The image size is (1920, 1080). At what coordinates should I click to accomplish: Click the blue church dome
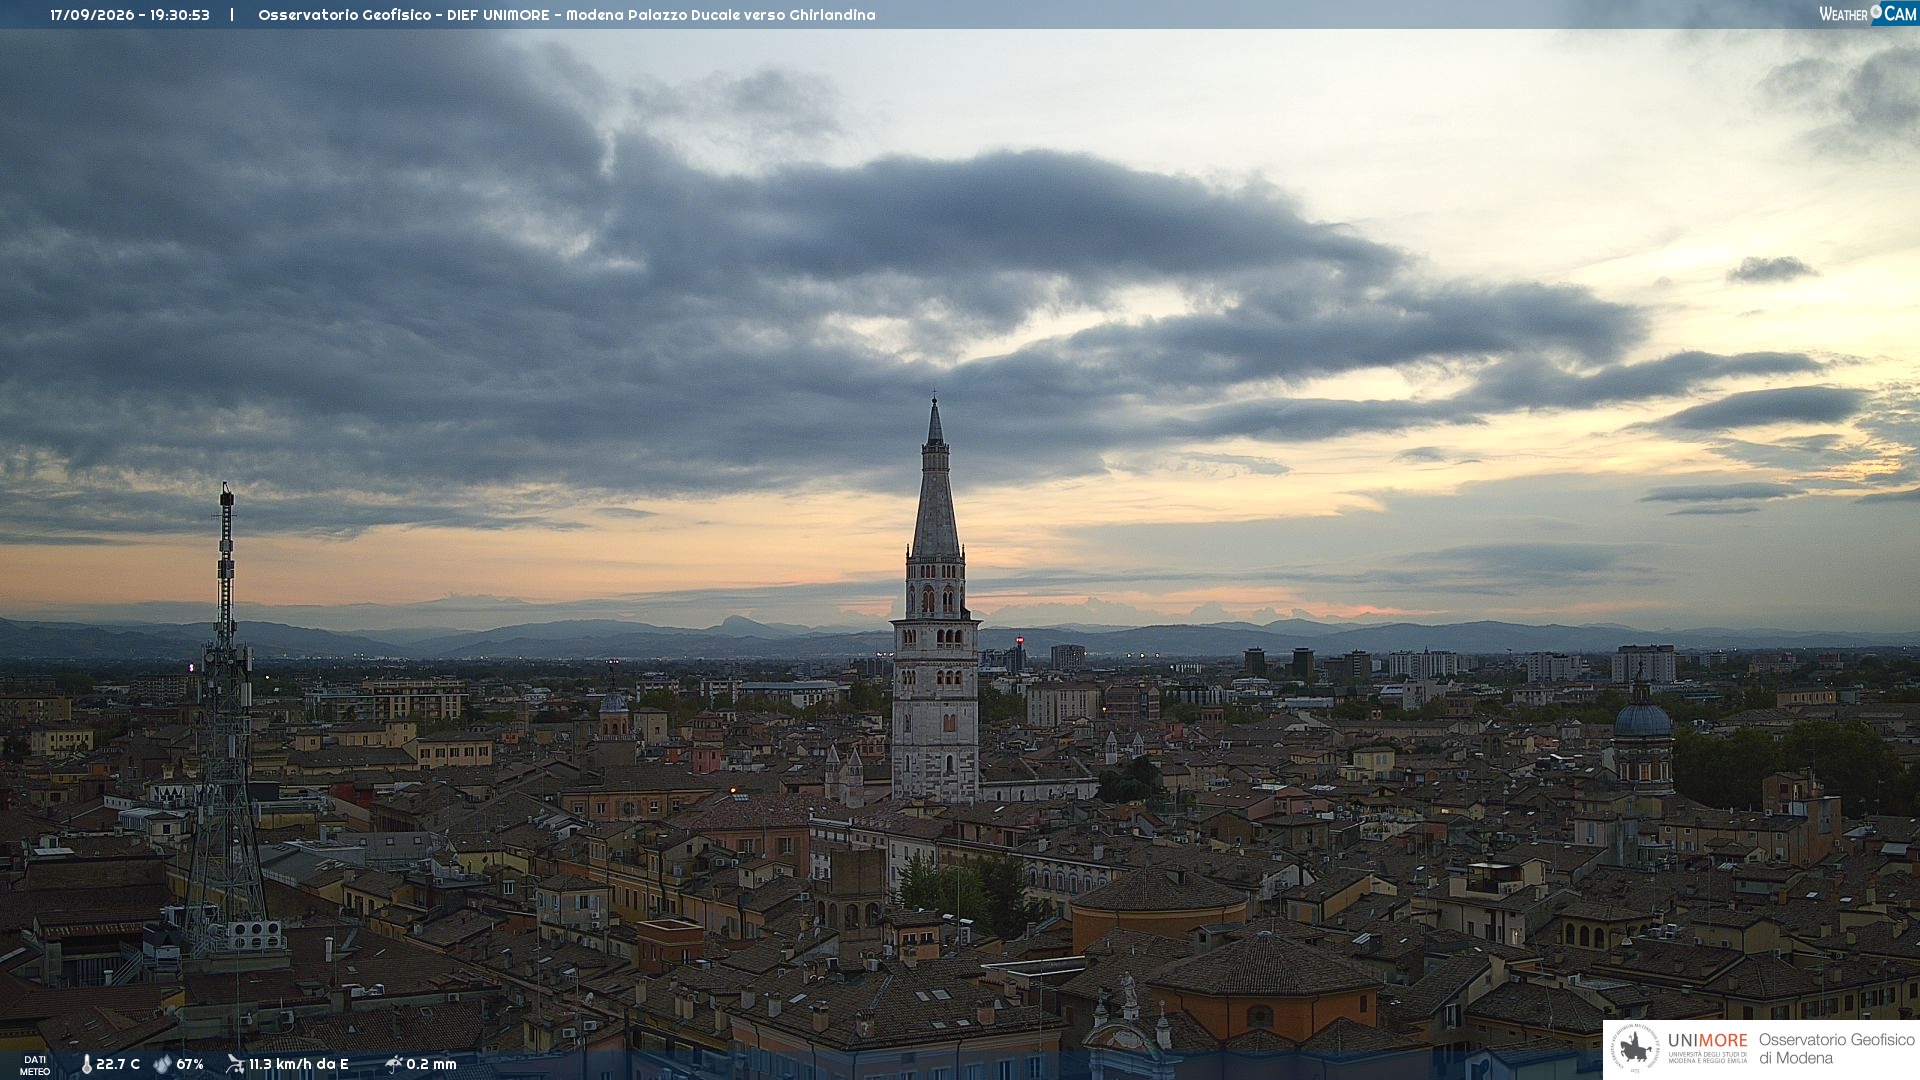[1642, 719]
